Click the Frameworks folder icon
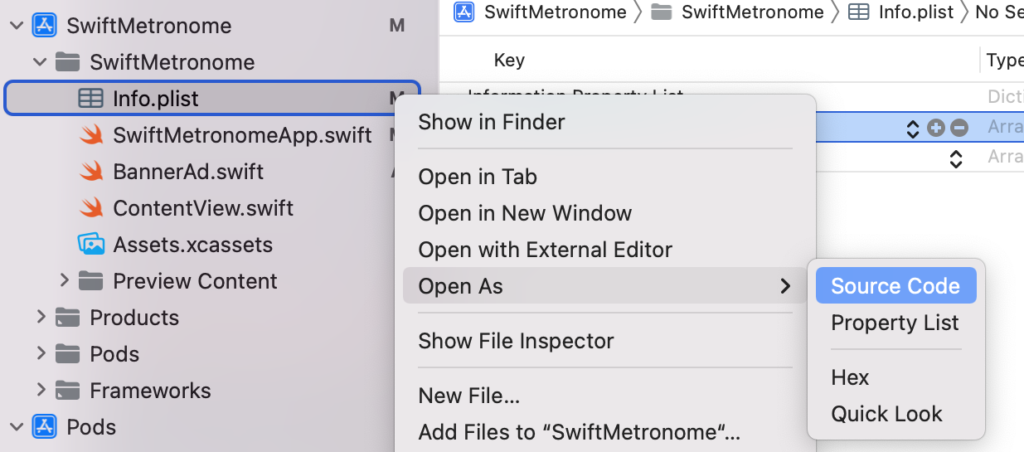Screen dimensions: 1024x452 click(67, 391)
